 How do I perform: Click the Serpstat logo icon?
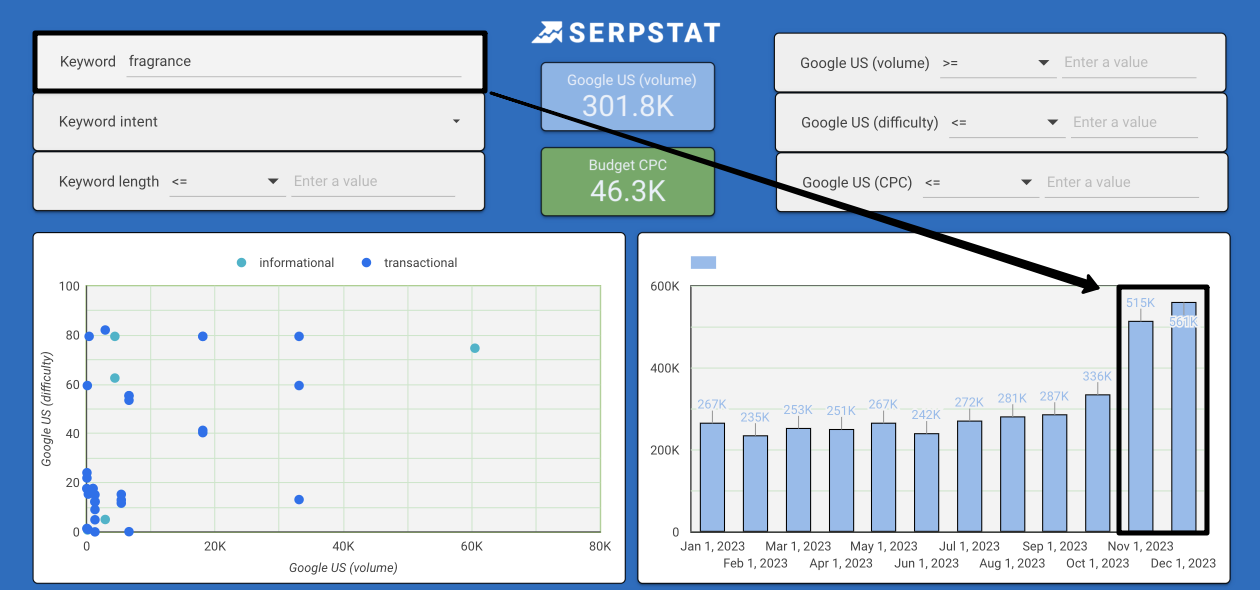tap(547, 33)
